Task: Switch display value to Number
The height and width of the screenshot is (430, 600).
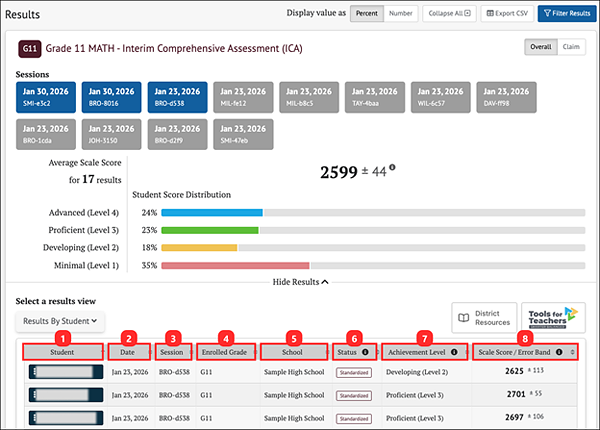Action: (401, 13)
